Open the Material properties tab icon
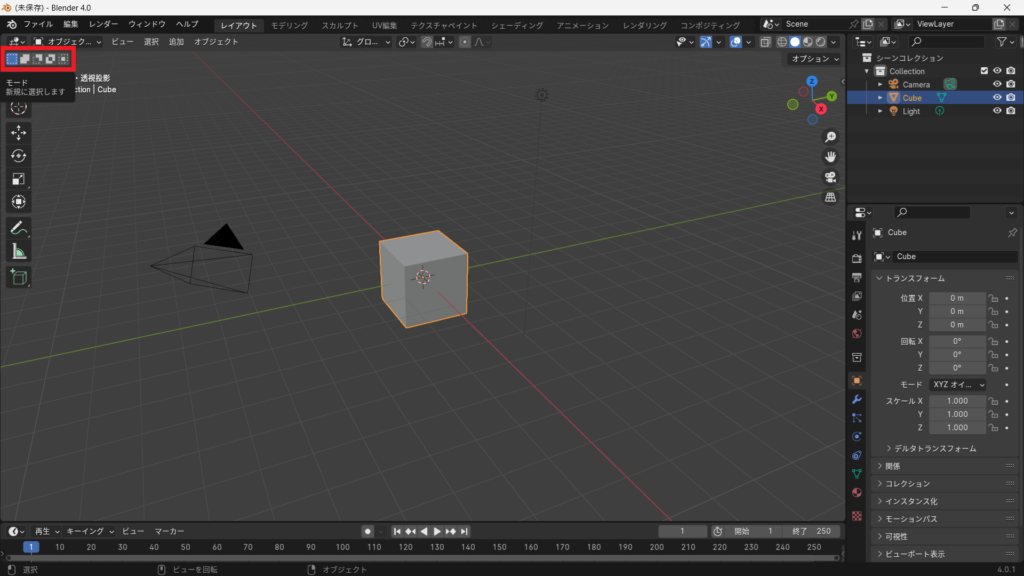The height and width of the screenshot is (576, 1024). click(857, 492)
